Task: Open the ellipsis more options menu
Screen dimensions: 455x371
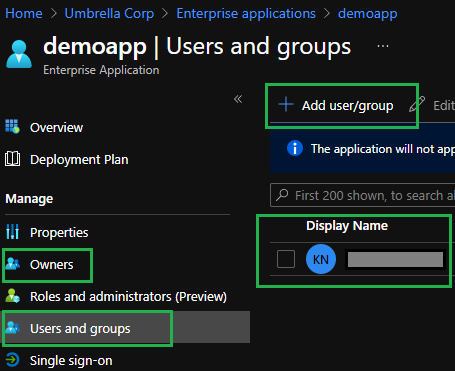Action: click(x=383, y=46)
